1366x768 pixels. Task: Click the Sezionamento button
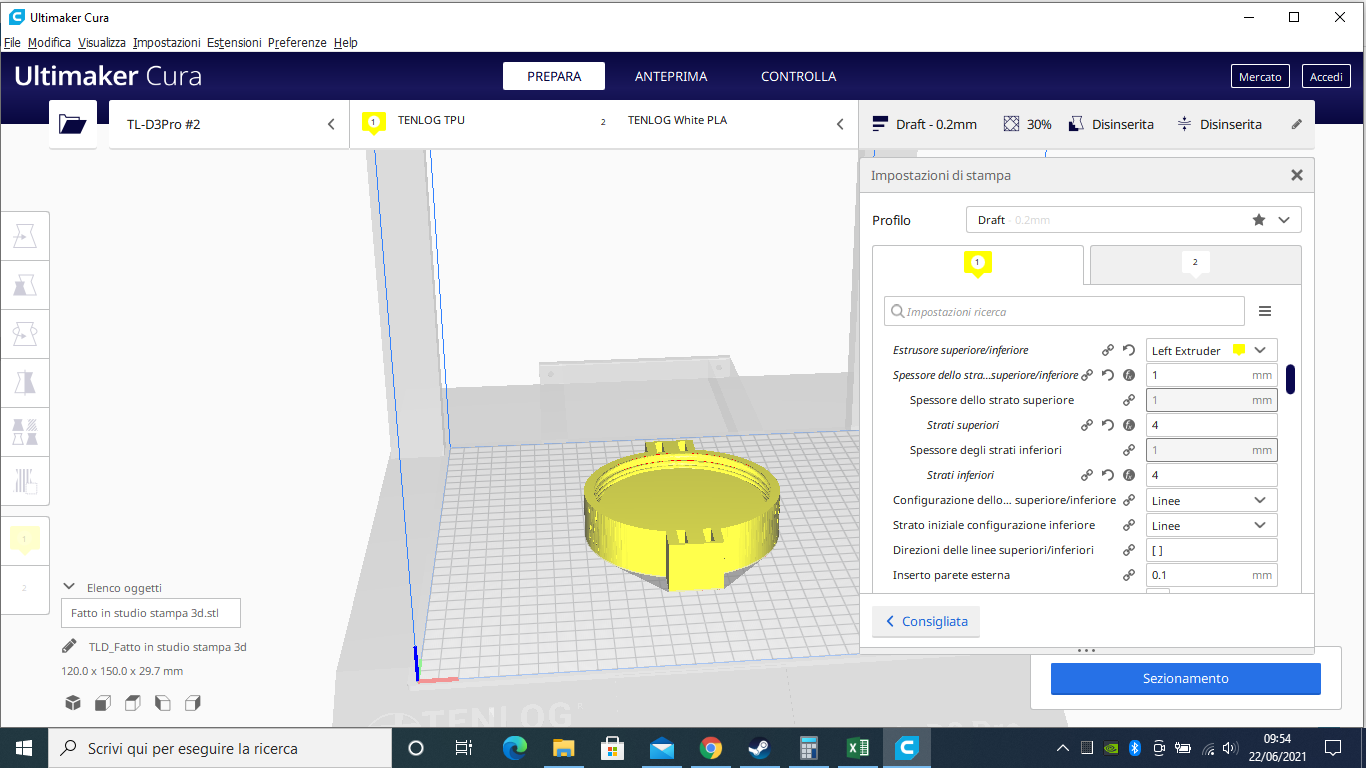[x=1185, y=679]
